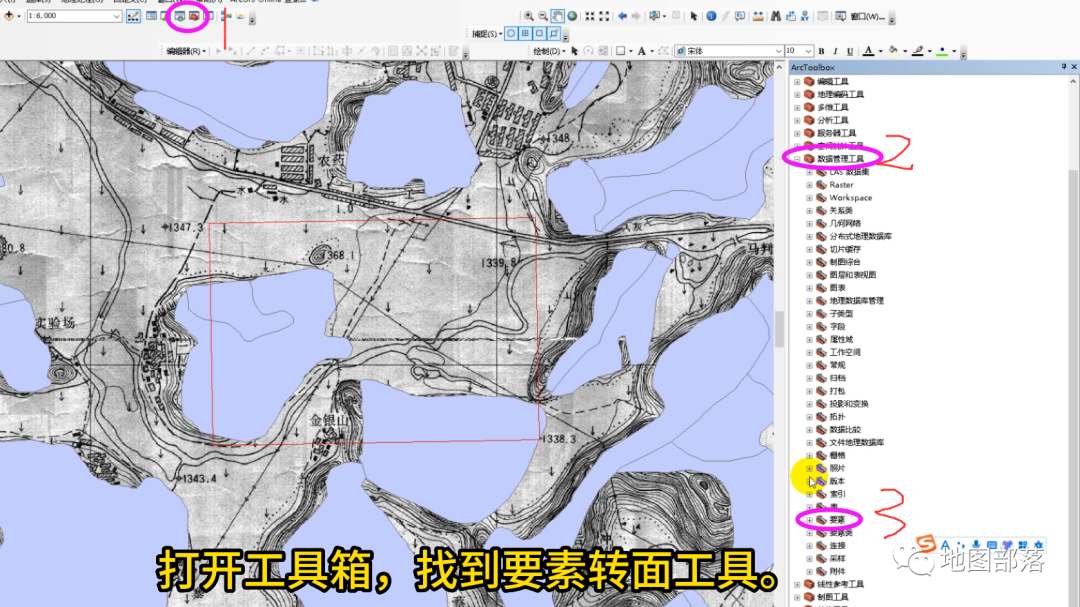Toggle point snapping
The width and height of the screenshot is (1080, 607).
coord(511,33)
